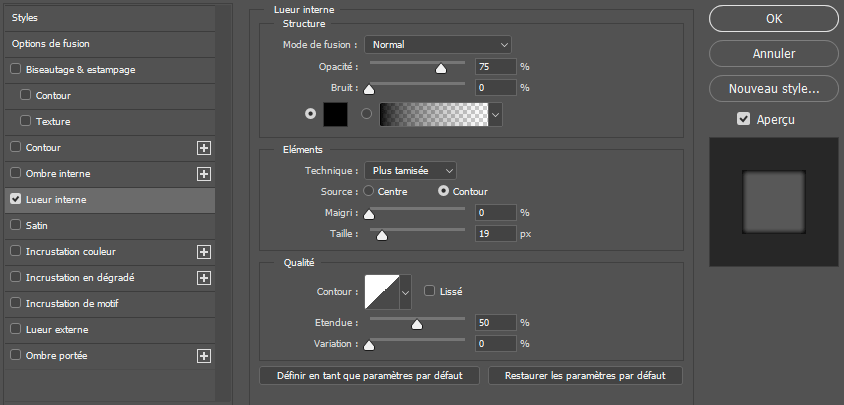Add another Ombre portée via plus icon

point(204,356)
